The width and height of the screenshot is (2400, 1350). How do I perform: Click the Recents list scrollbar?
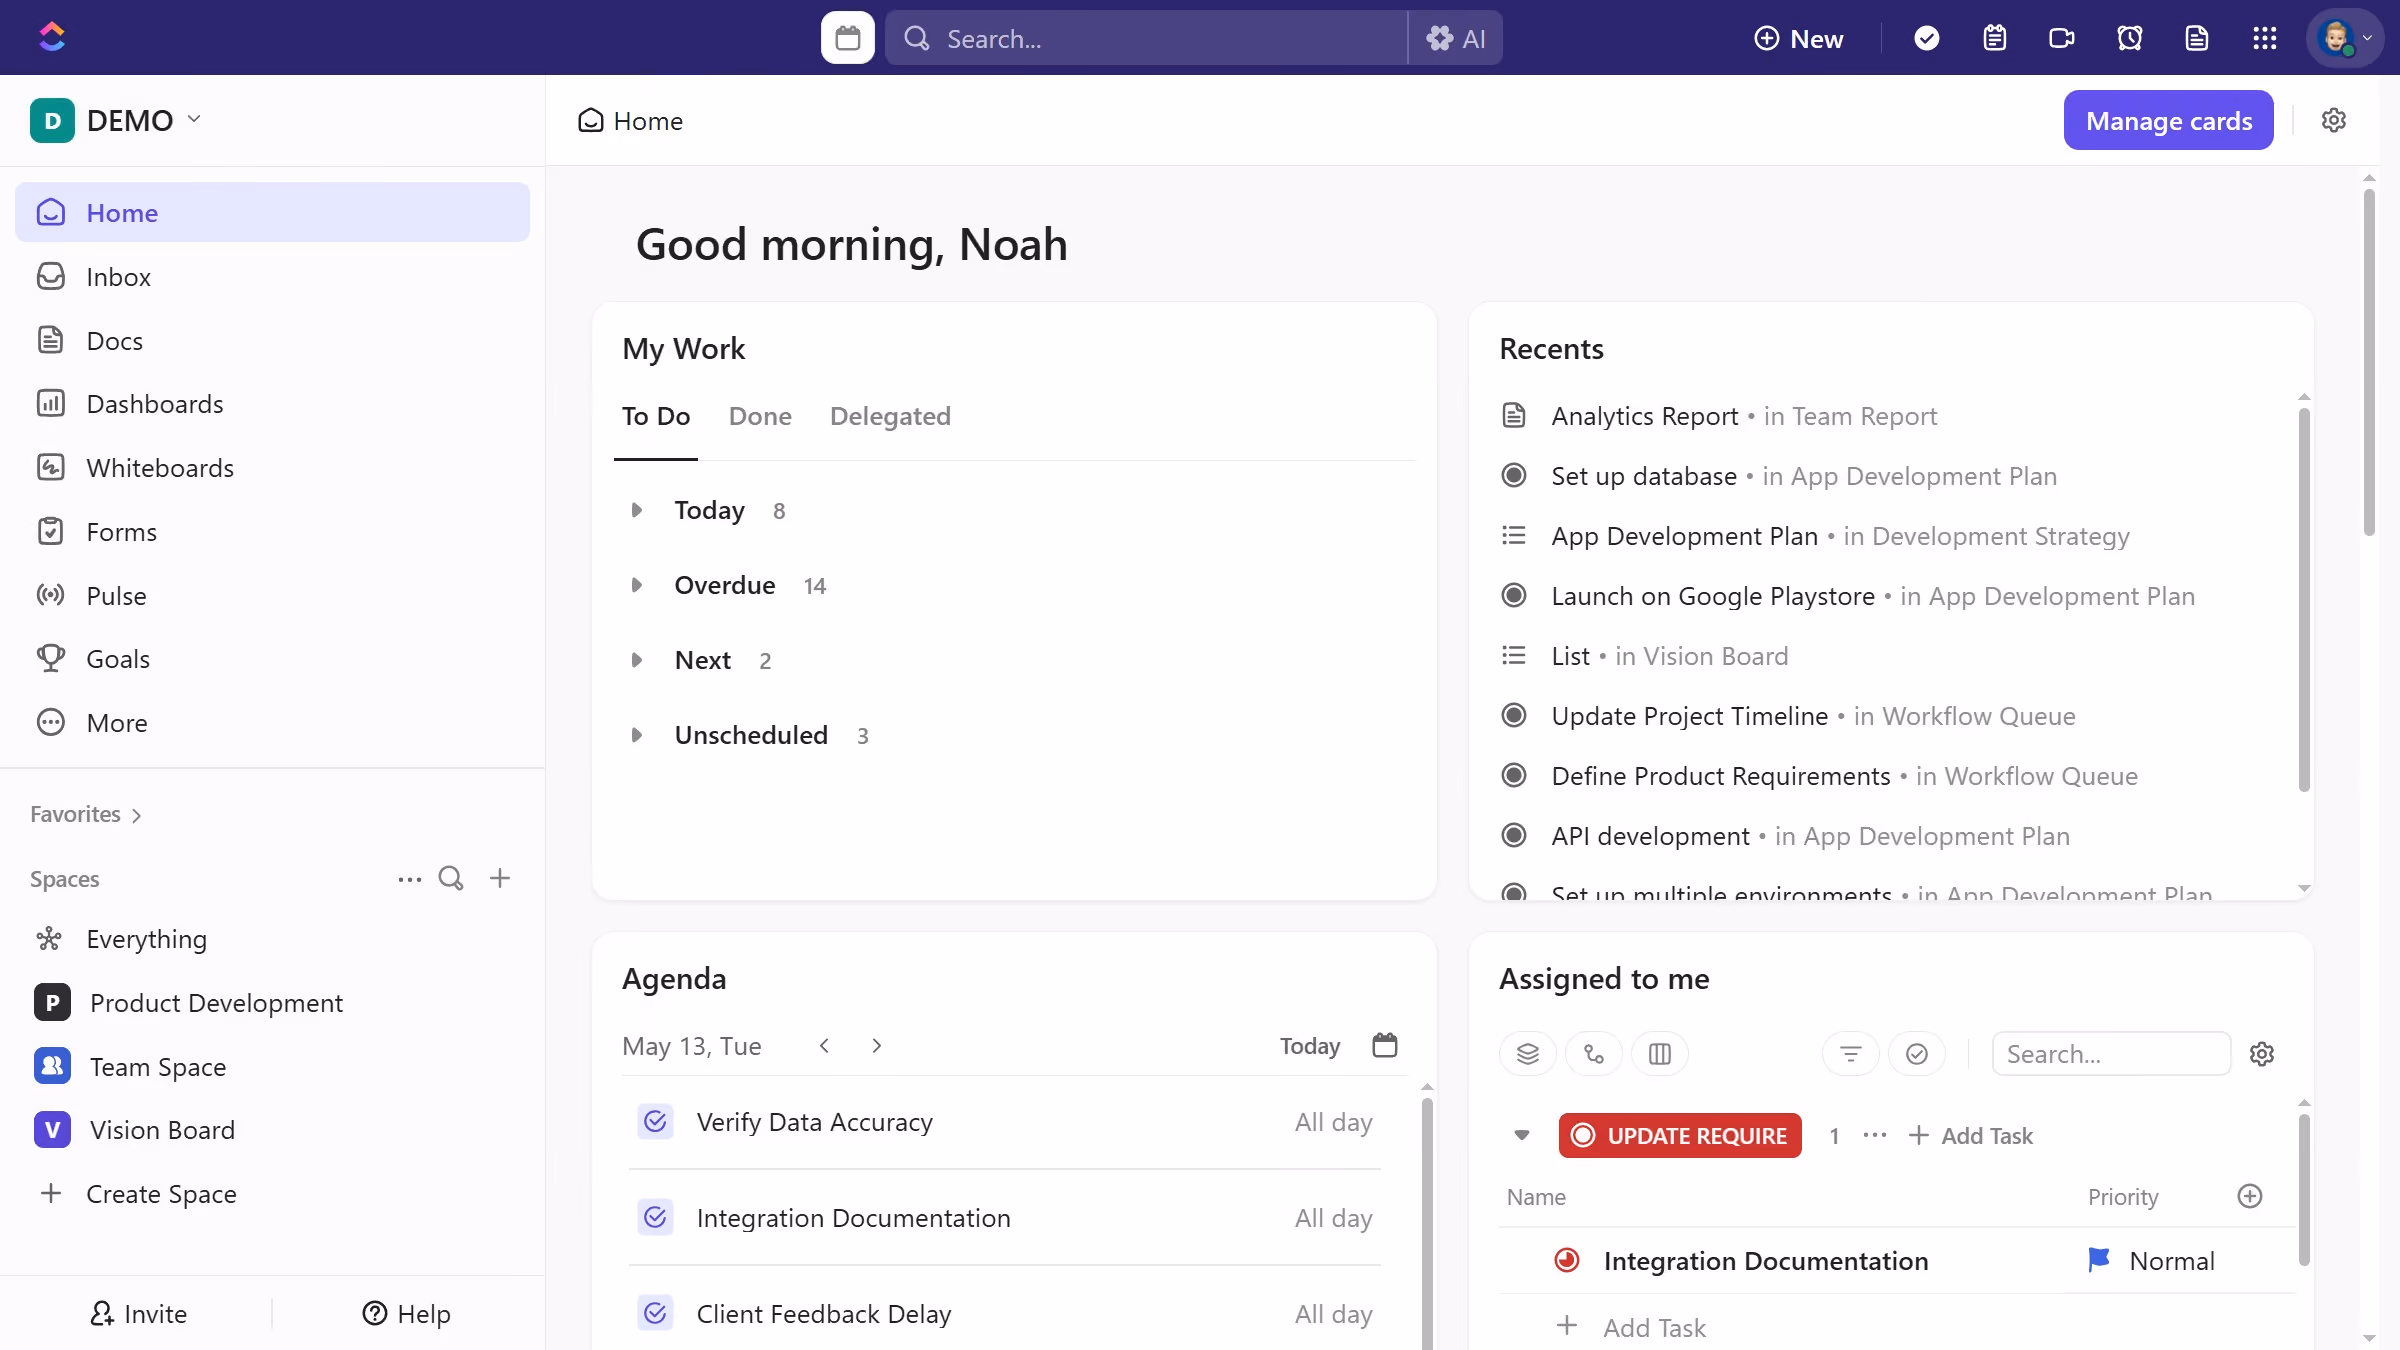(x=2303, y=600)
